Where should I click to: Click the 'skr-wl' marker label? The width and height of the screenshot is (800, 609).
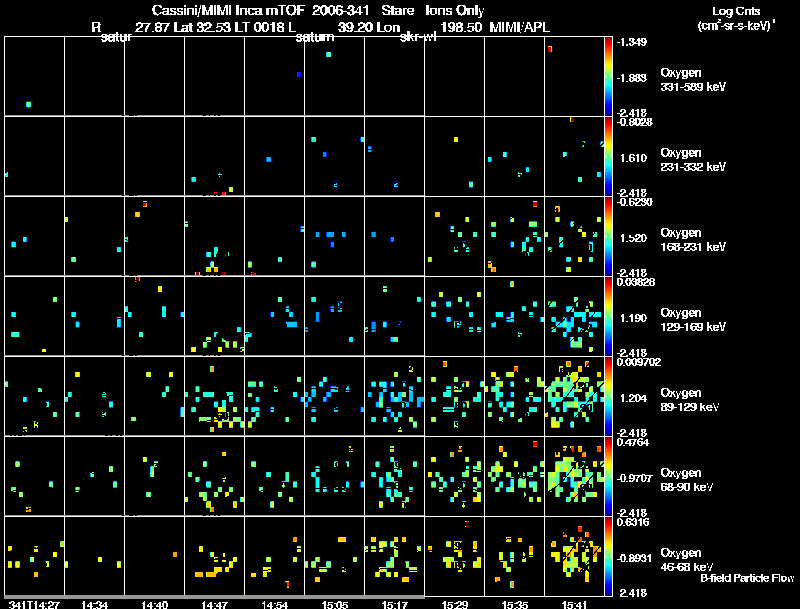point(418,37)
